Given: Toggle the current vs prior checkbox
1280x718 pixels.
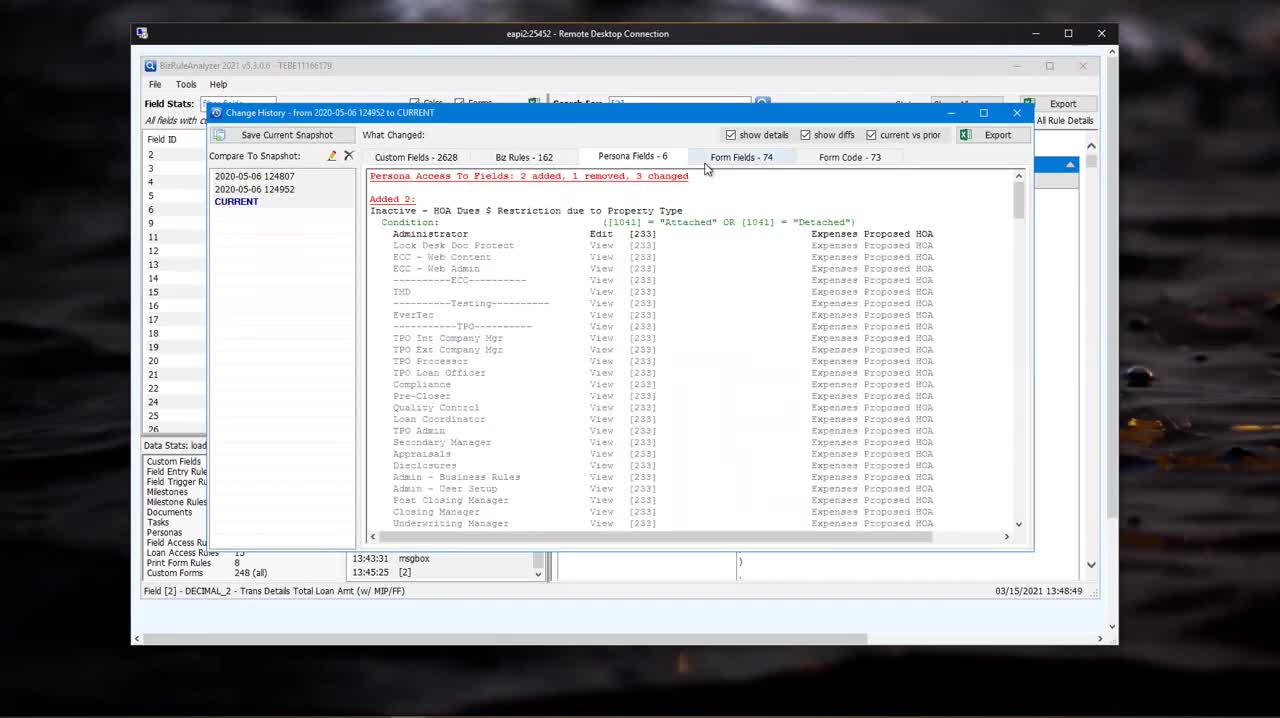Looking at the screenshot, I should tap(871, 135).
